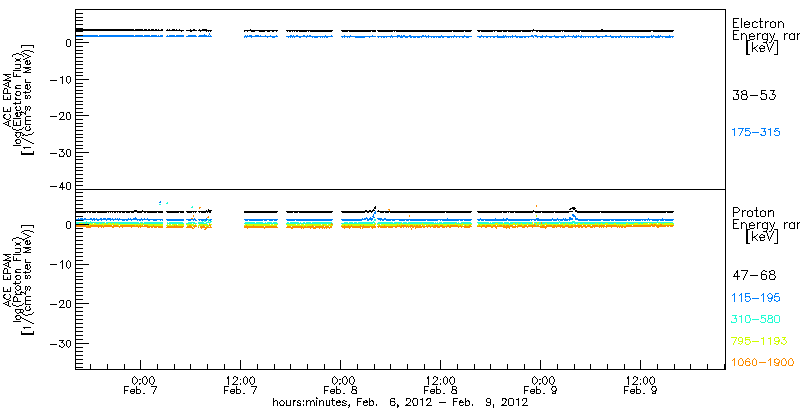Image resolution: width=800 pixels, height=410 pixels.
Task: Select the 47-68 proton energy legend label
Action: click(754, 276)
